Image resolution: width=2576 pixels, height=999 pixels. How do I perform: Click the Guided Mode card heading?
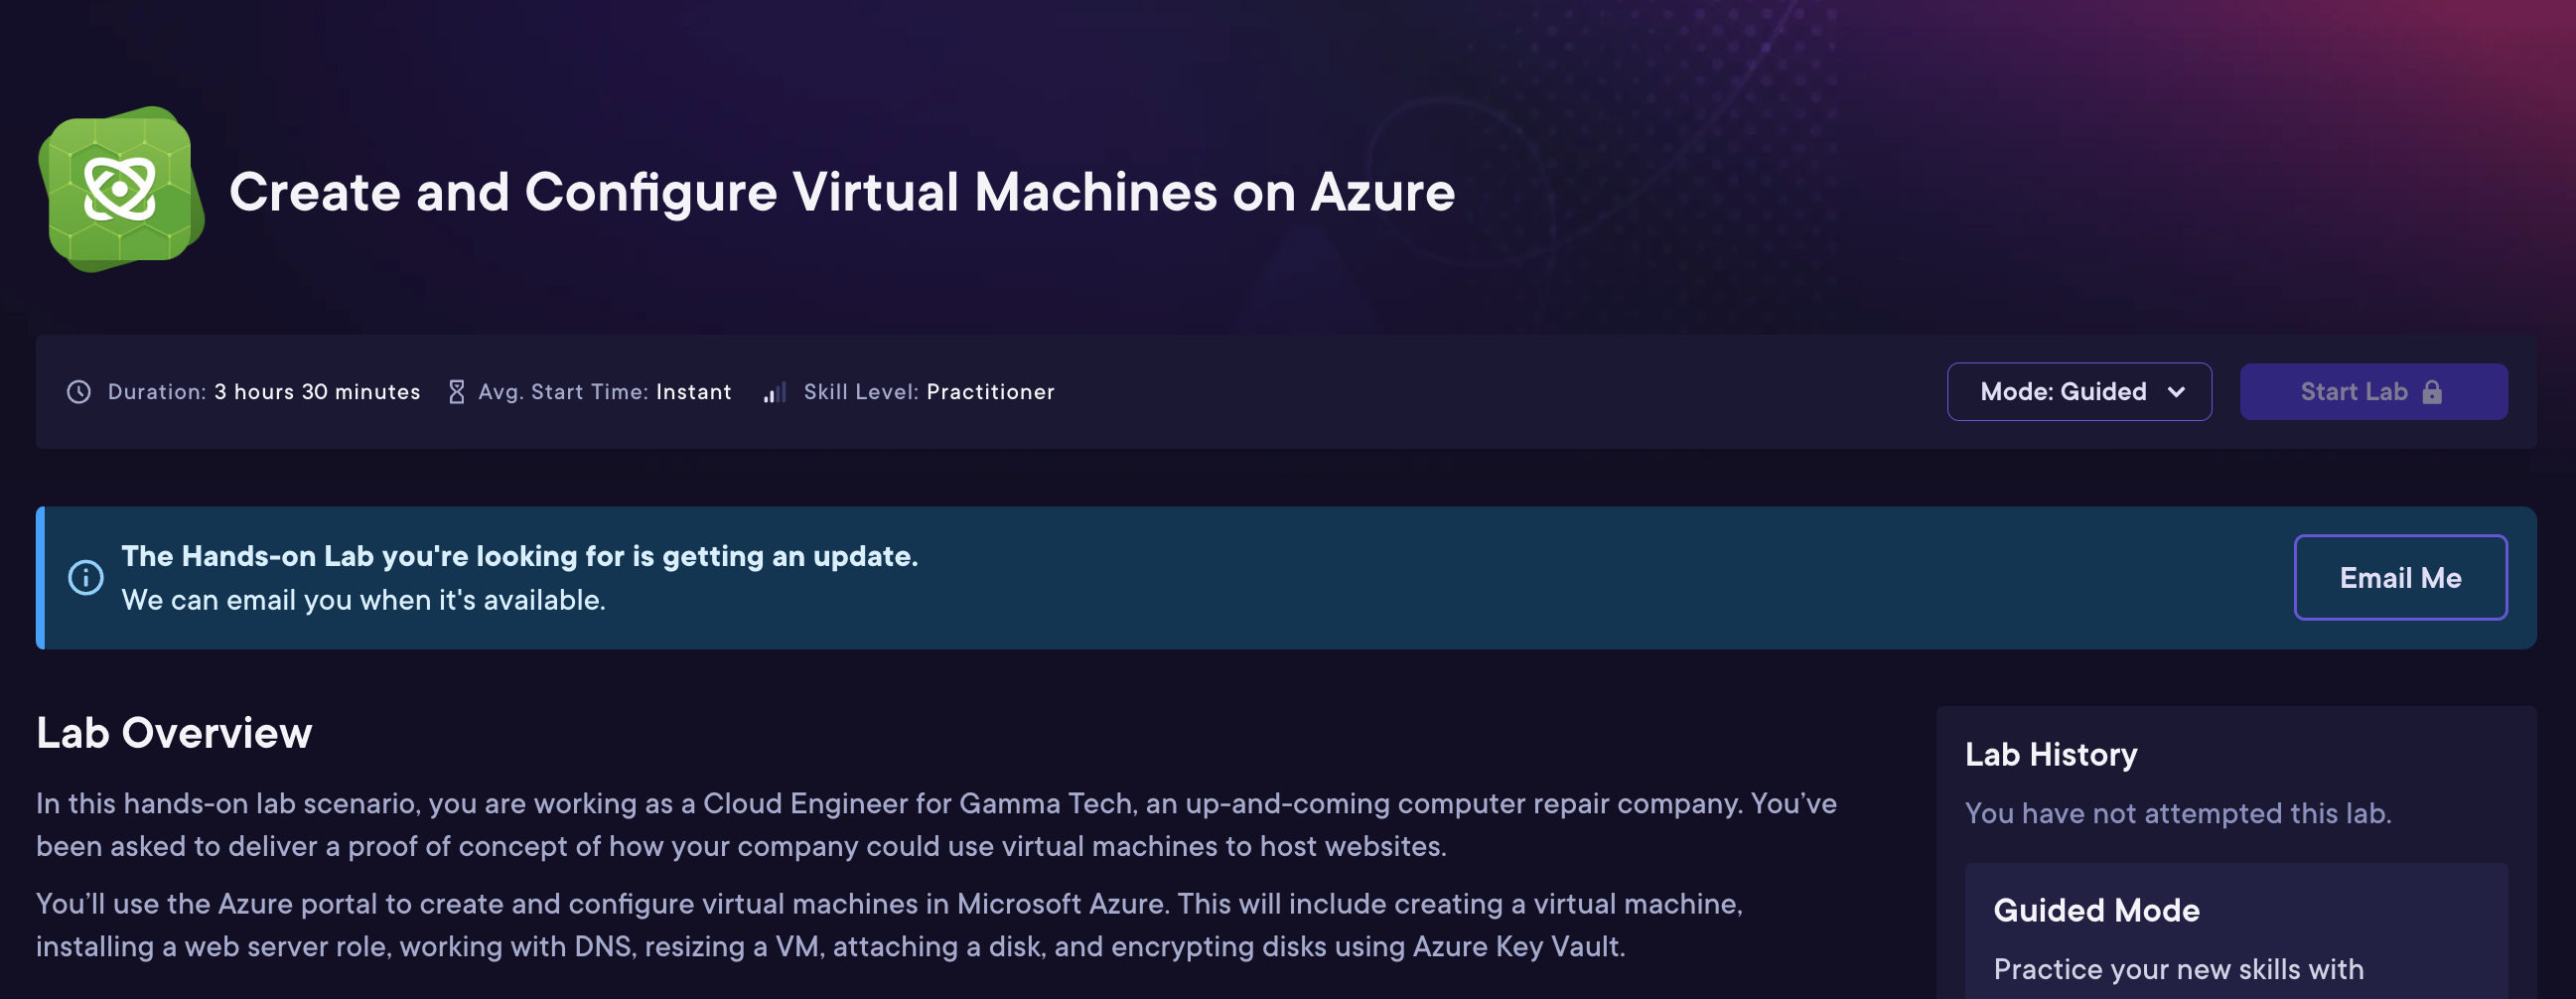[2096, 910]
